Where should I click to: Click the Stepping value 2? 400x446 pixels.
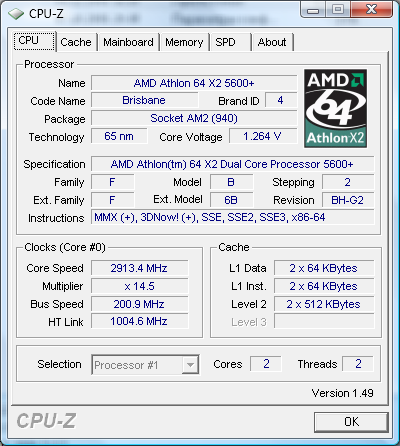click(348, 182)
